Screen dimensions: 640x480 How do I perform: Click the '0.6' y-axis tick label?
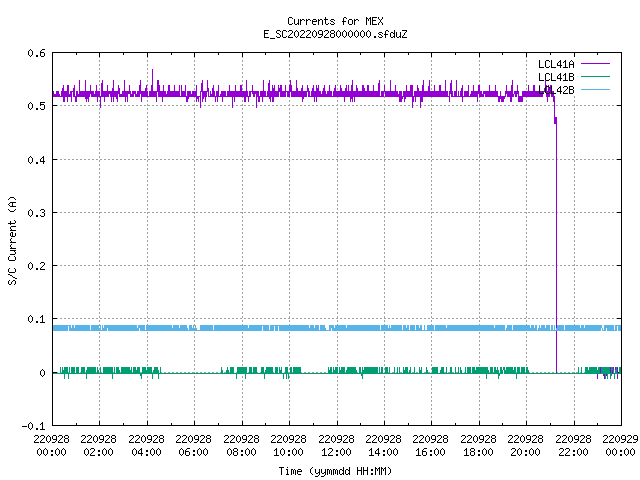(37, 53)
